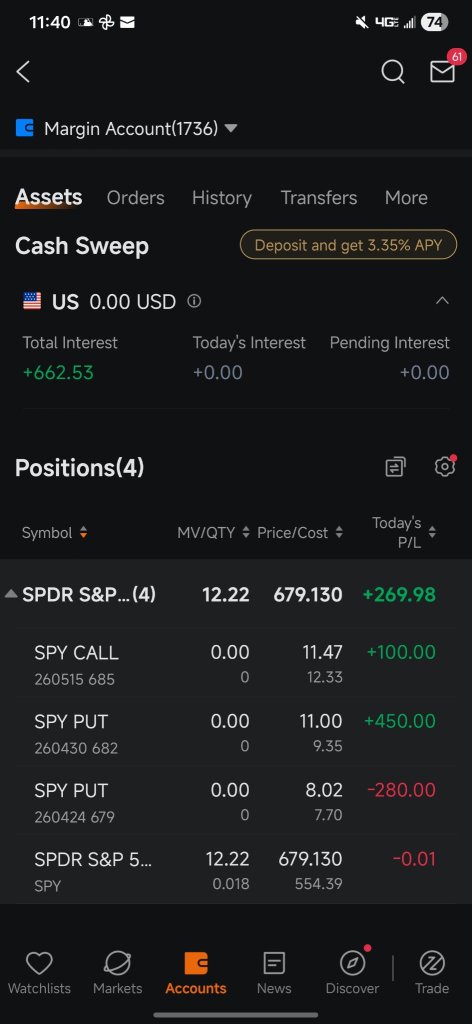Open positions settings gear icon

(x=445, y=466)
